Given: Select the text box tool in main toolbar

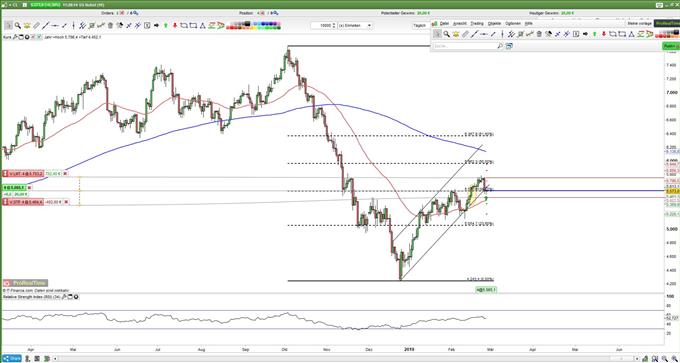Looking at the screenshot, I should coord(147,25).
